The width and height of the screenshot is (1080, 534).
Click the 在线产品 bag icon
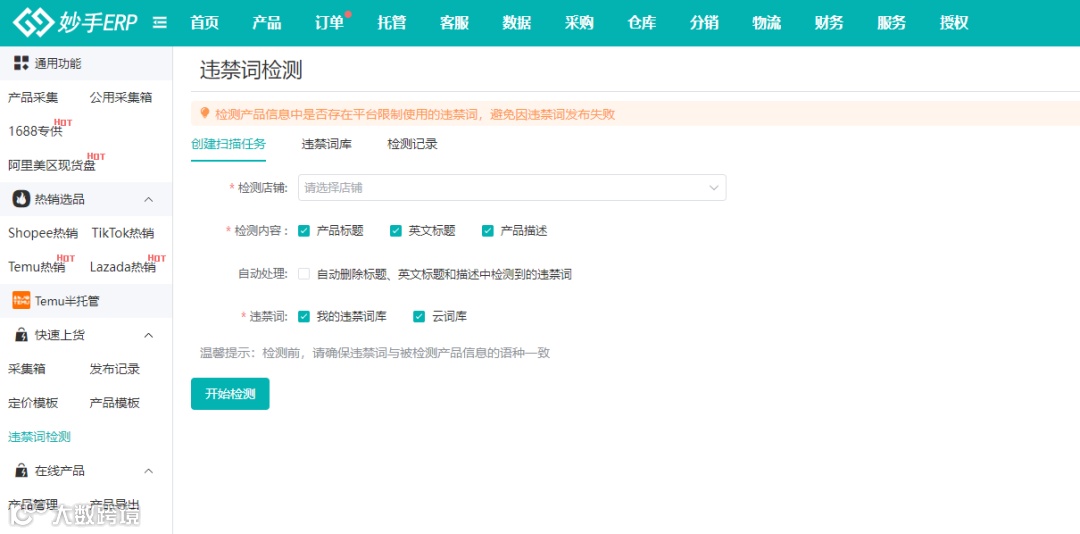[x=21, y=471]
